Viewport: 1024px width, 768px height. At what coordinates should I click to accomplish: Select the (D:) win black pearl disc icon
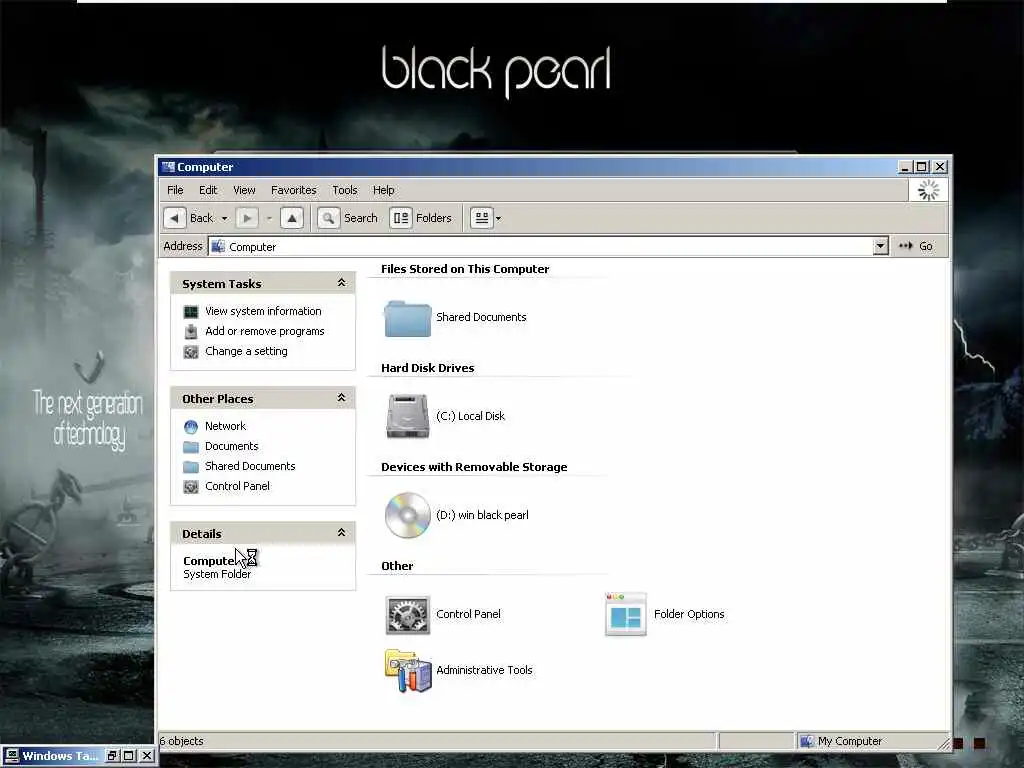click(408, 515)
